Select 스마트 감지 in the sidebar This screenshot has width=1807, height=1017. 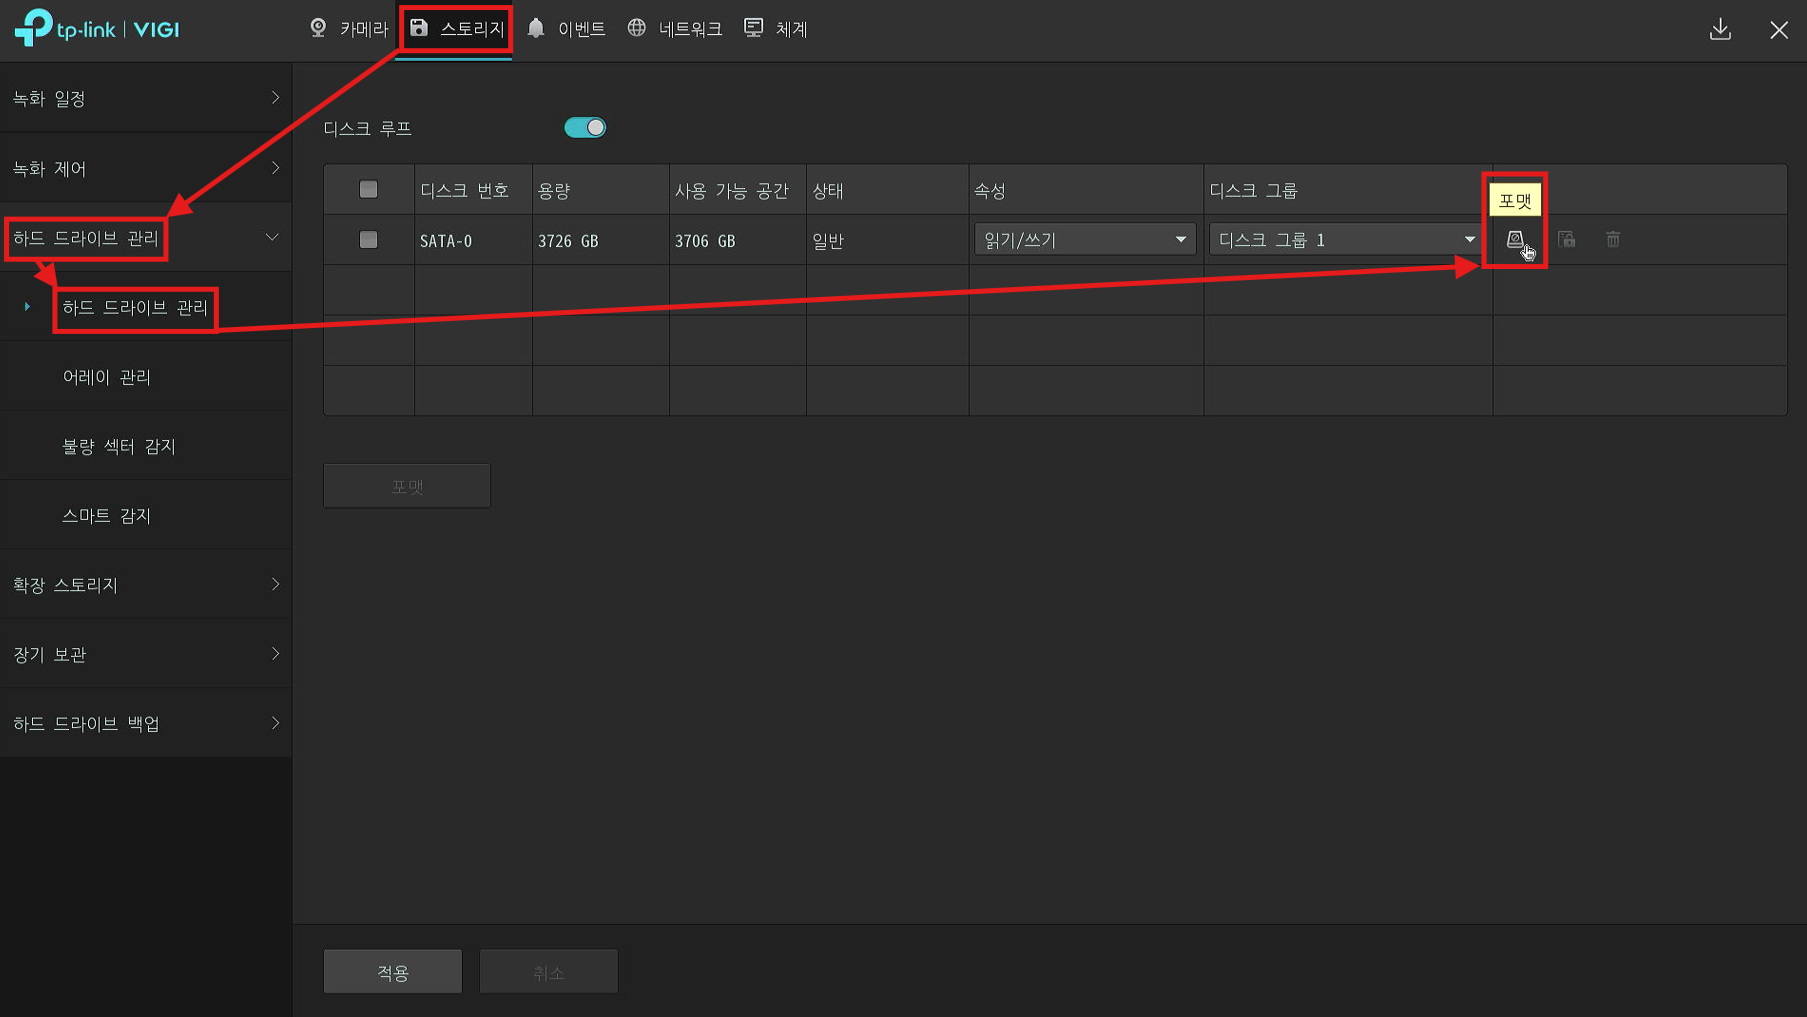[x=107, y=516]
